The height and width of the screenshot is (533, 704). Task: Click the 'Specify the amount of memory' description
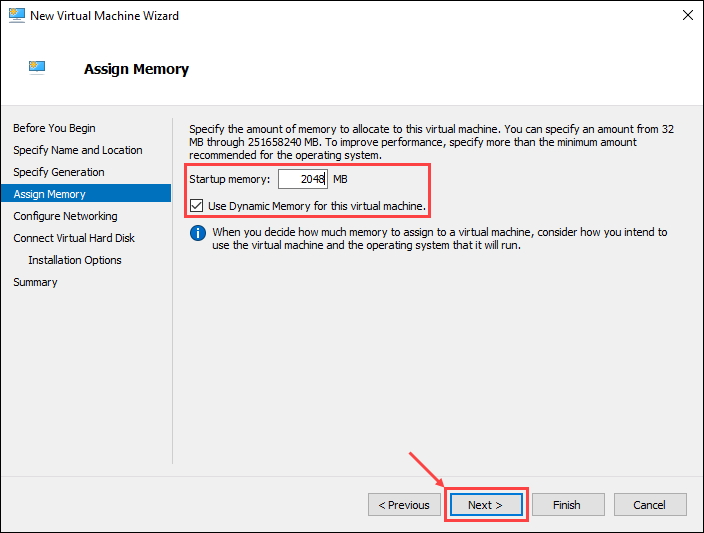[431, 142]
